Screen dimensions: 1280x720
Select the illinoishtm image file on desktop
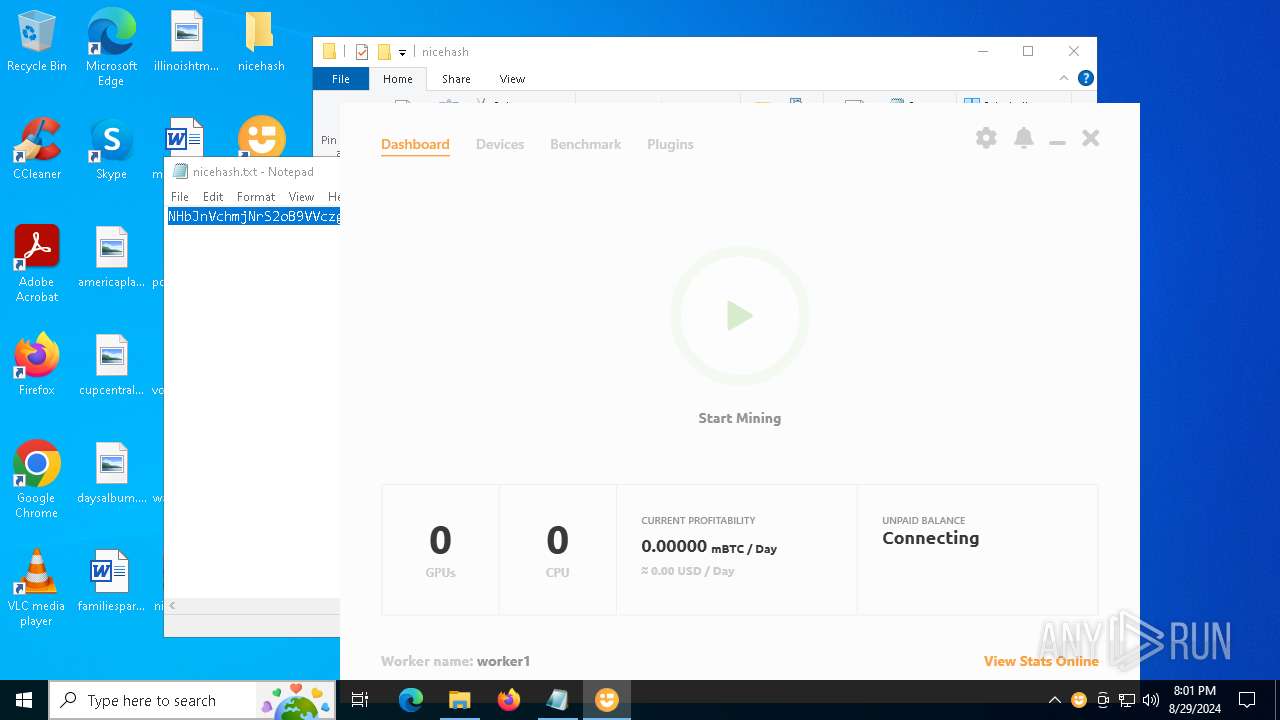(186, 41)
